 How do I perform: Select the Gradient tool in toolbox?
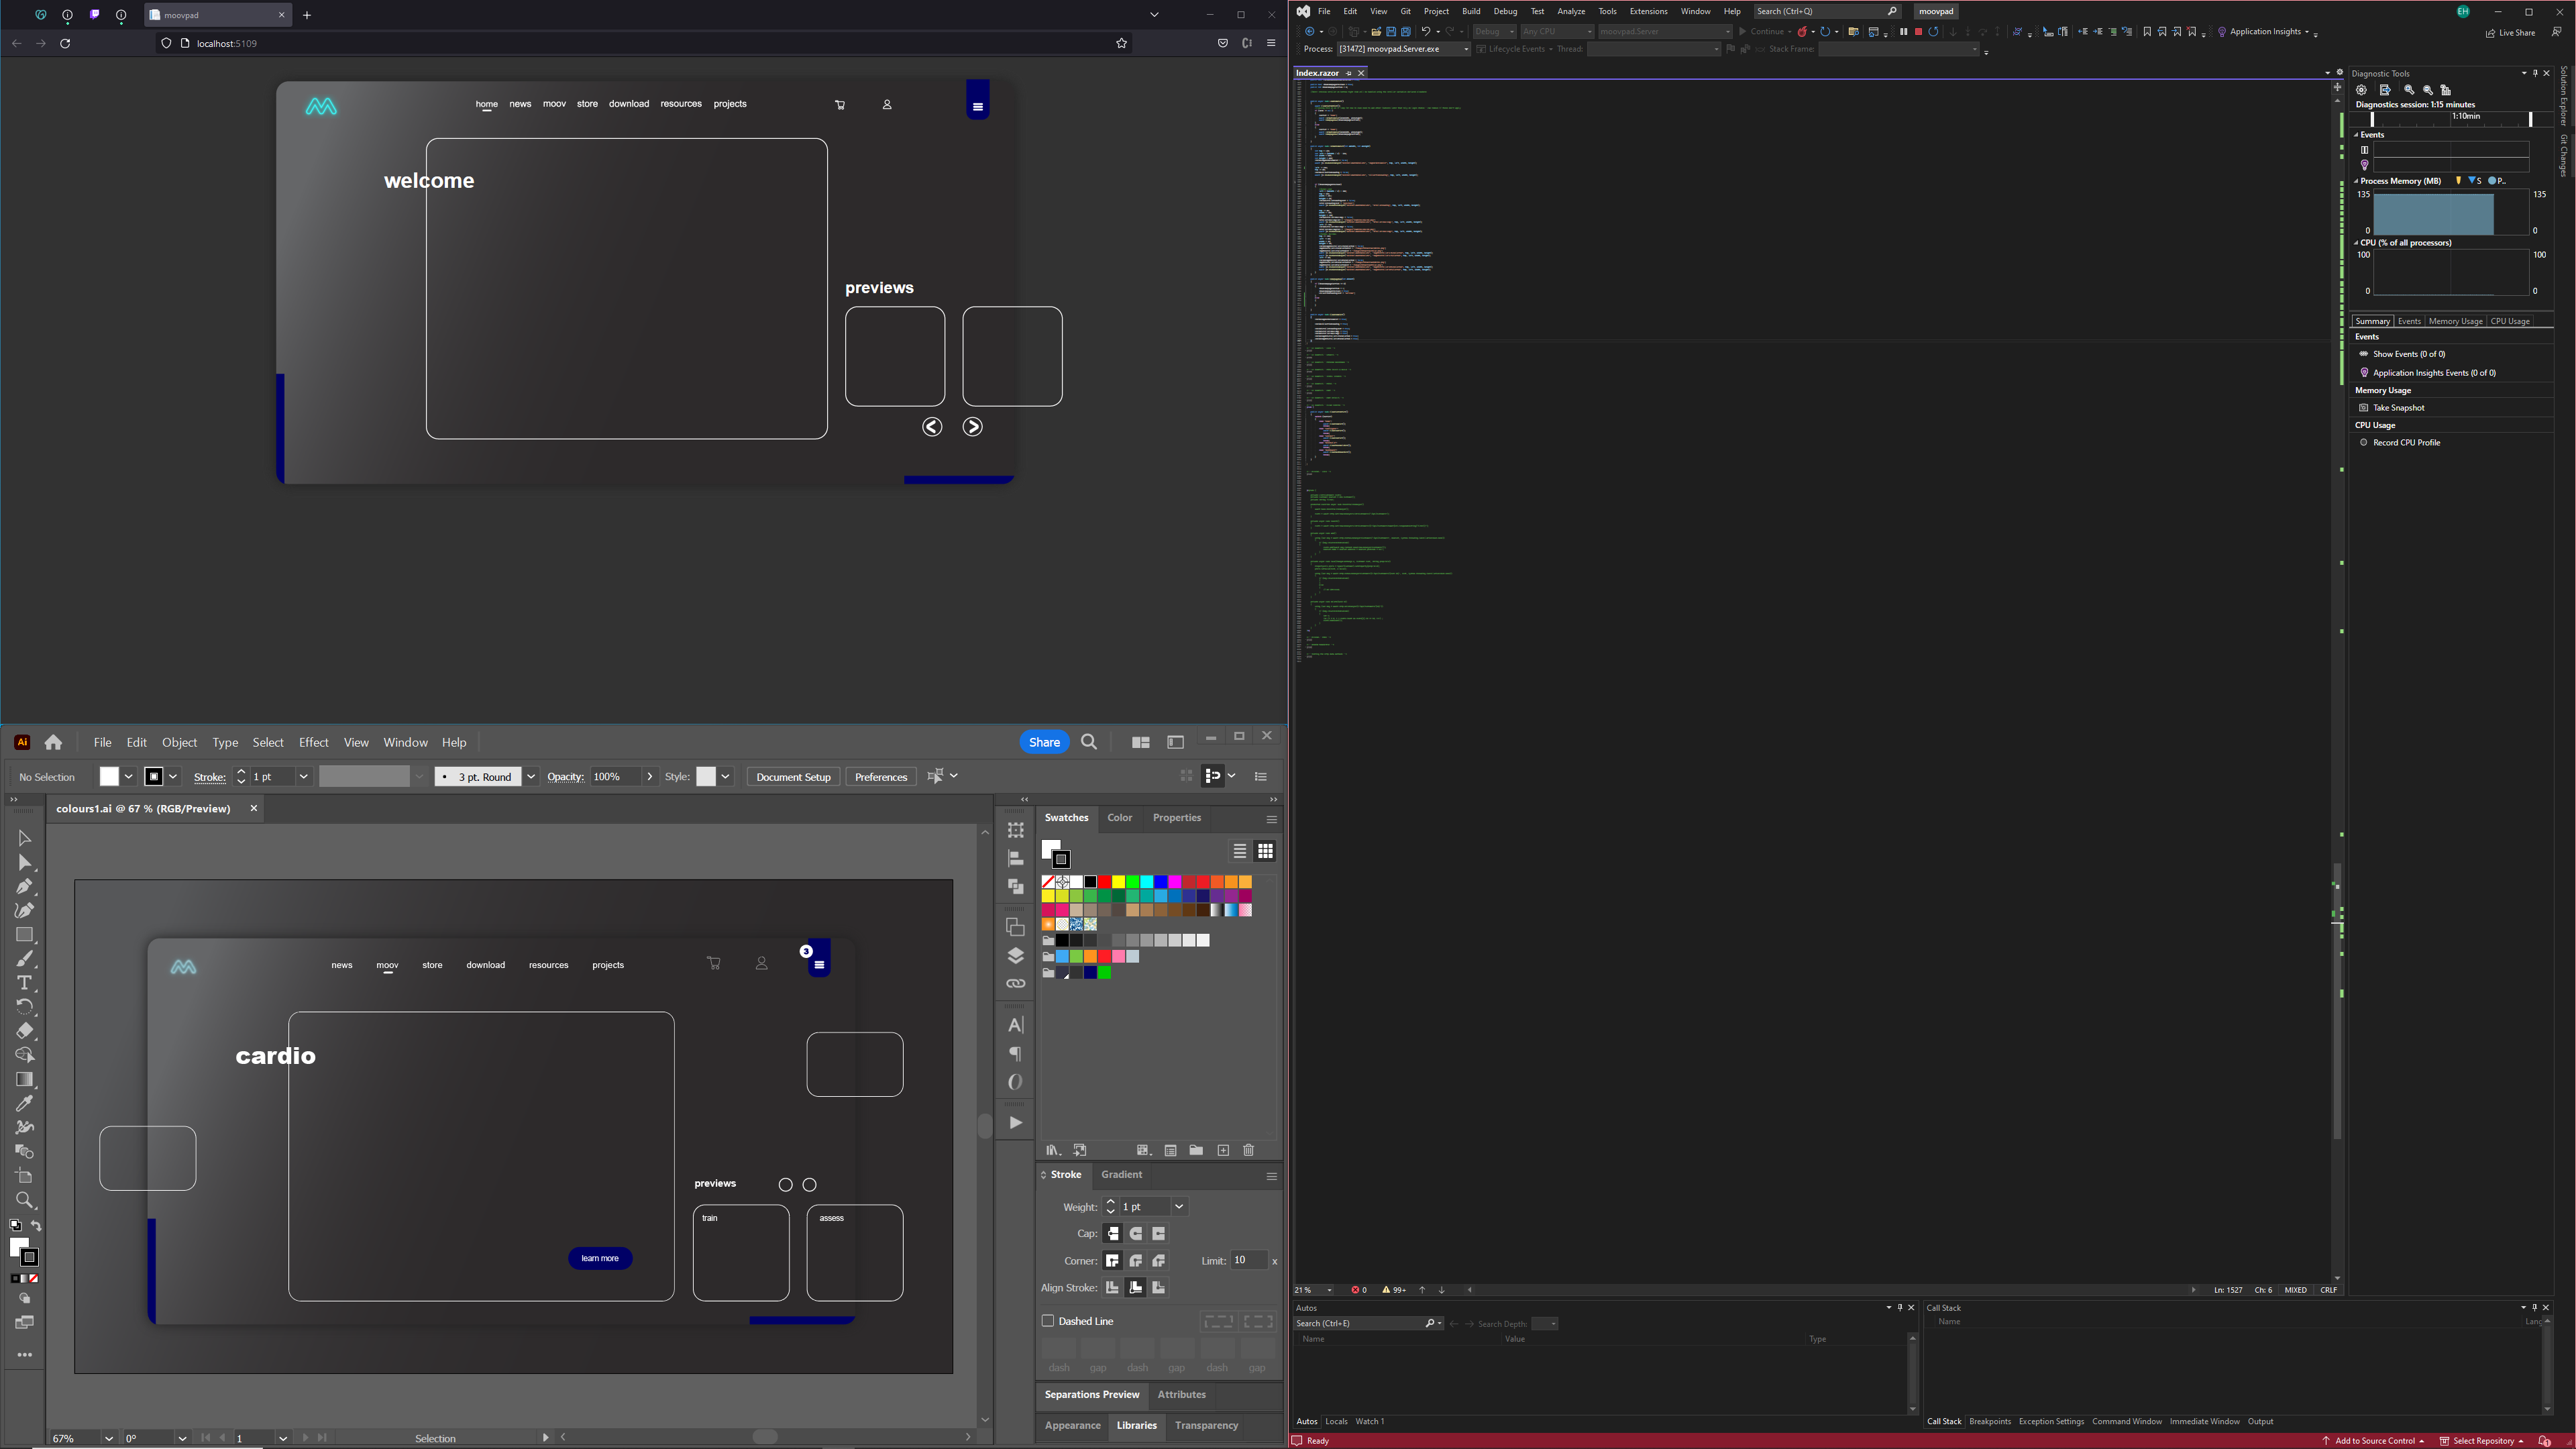point(24,1080)
